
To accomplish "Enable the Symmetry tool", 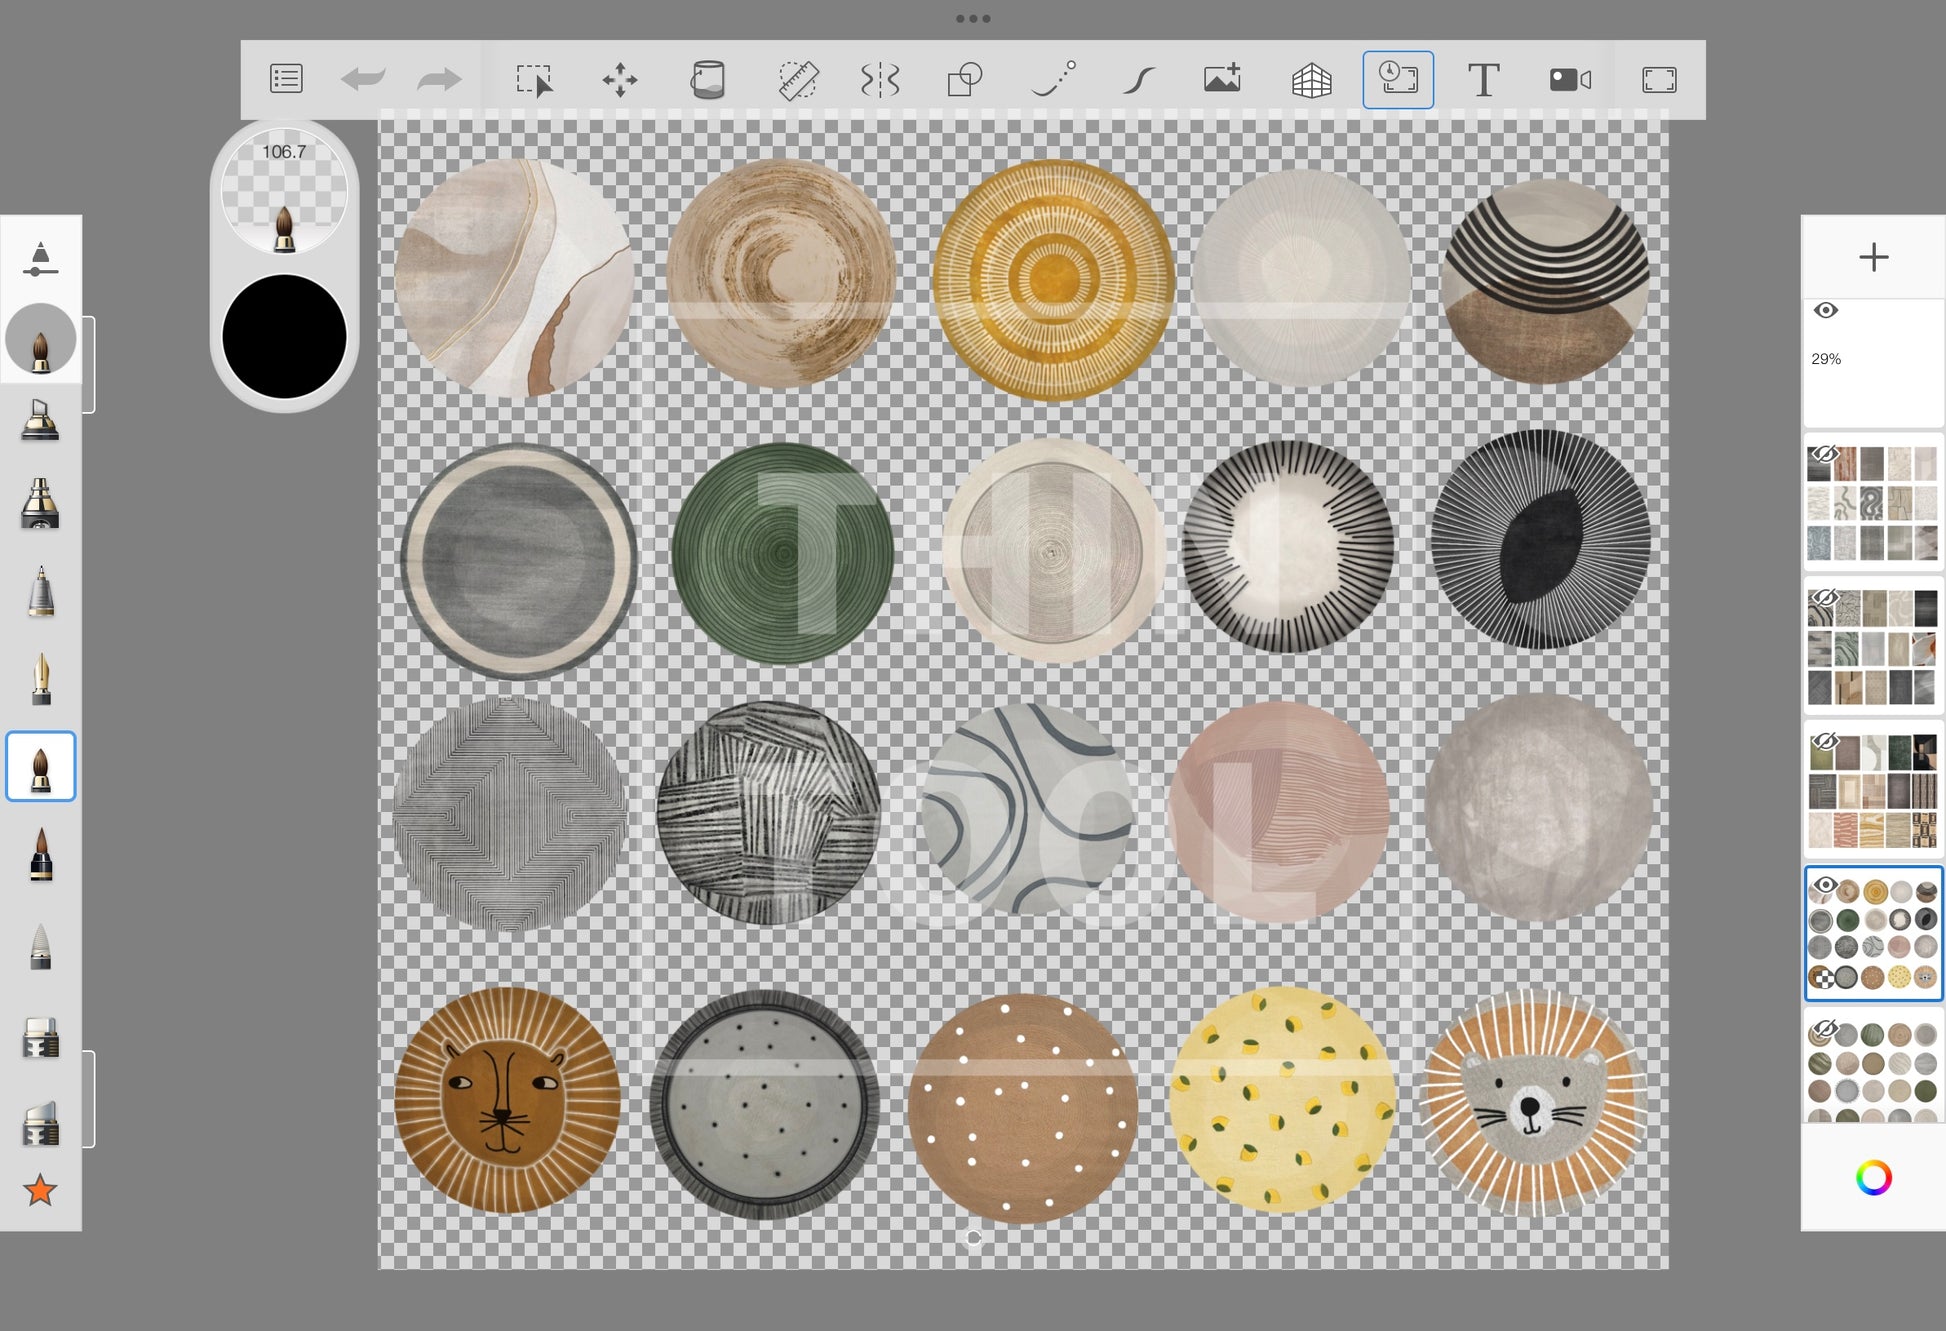I will 880,79.
